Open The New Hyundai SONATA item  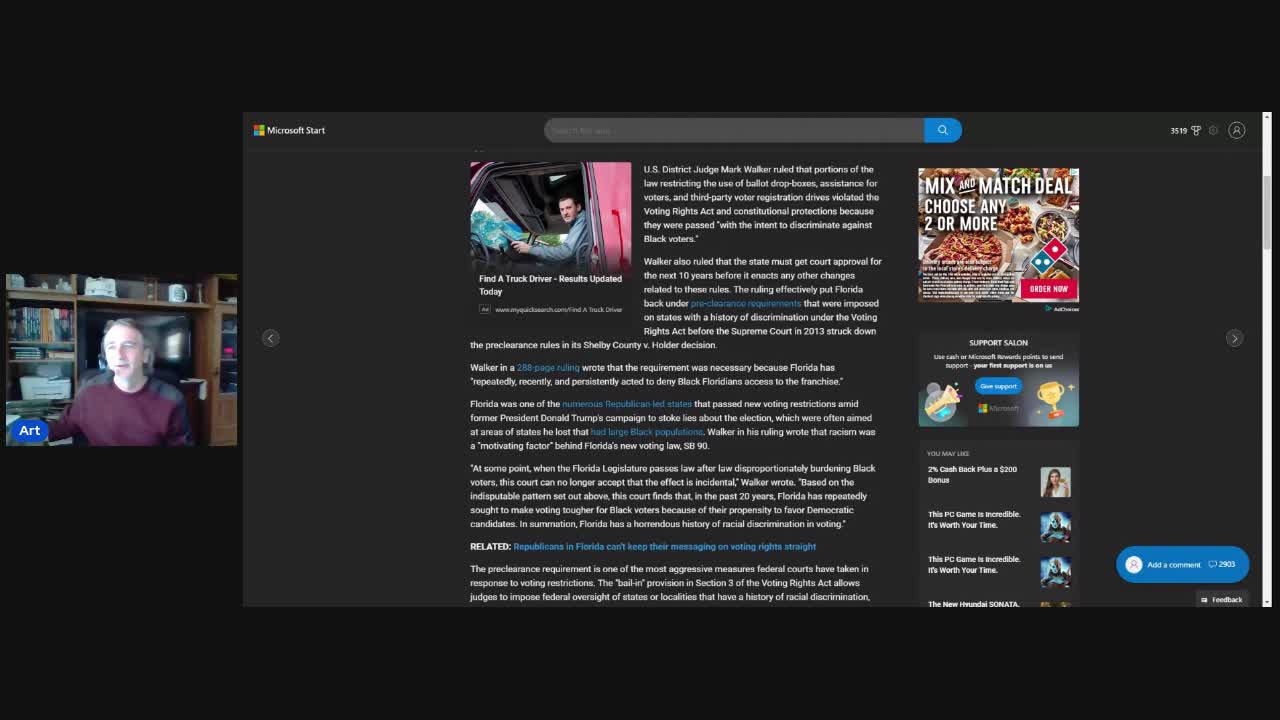(x=974, y=603)
